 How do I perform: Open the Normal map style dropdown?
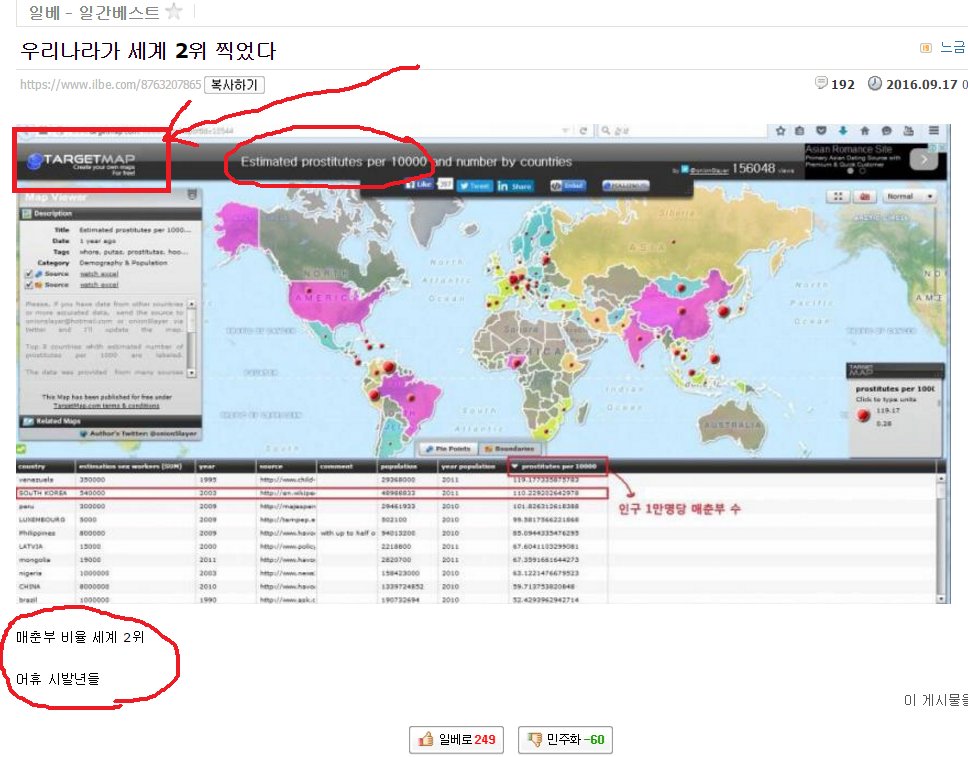pos(909,196)
